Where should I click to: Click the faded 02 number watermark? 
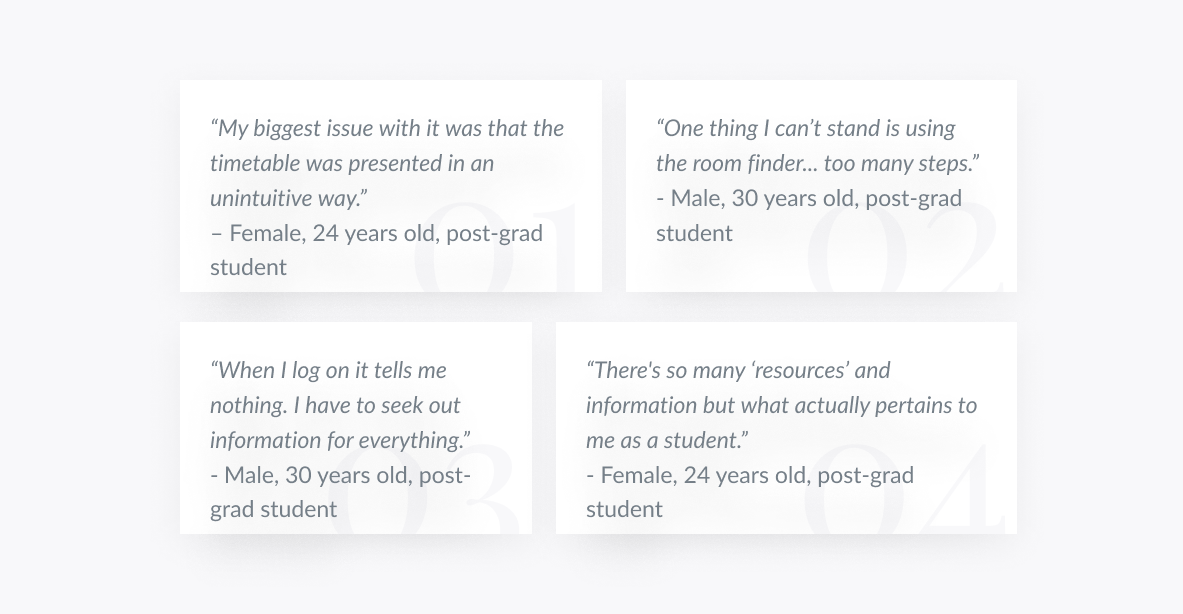coord(903,250)
